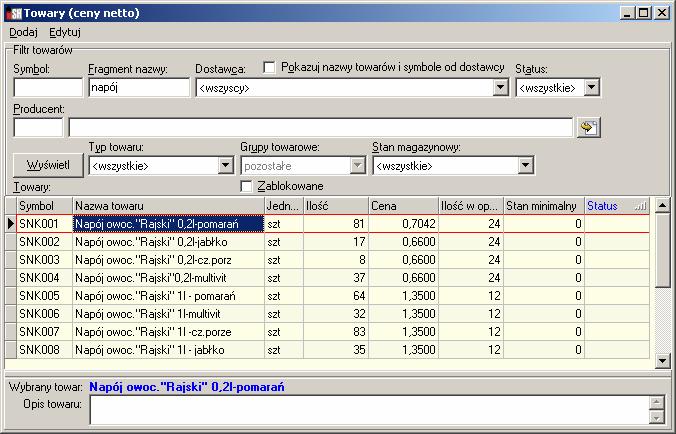
Task: Open the Dodaj menu
Action: [23, 32]
